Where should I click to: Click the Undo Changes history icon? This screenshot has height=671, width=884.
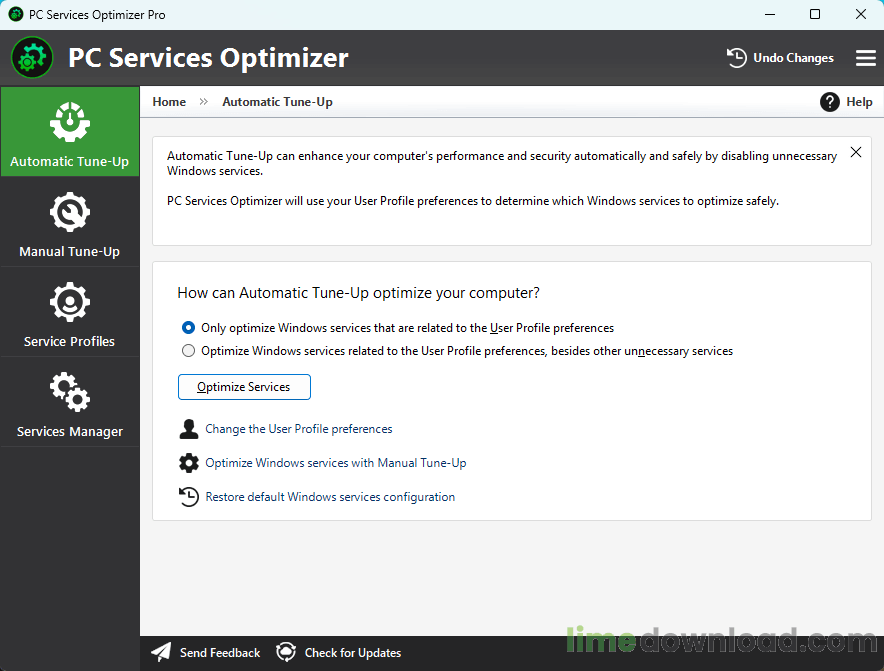[x=737, y=58]
